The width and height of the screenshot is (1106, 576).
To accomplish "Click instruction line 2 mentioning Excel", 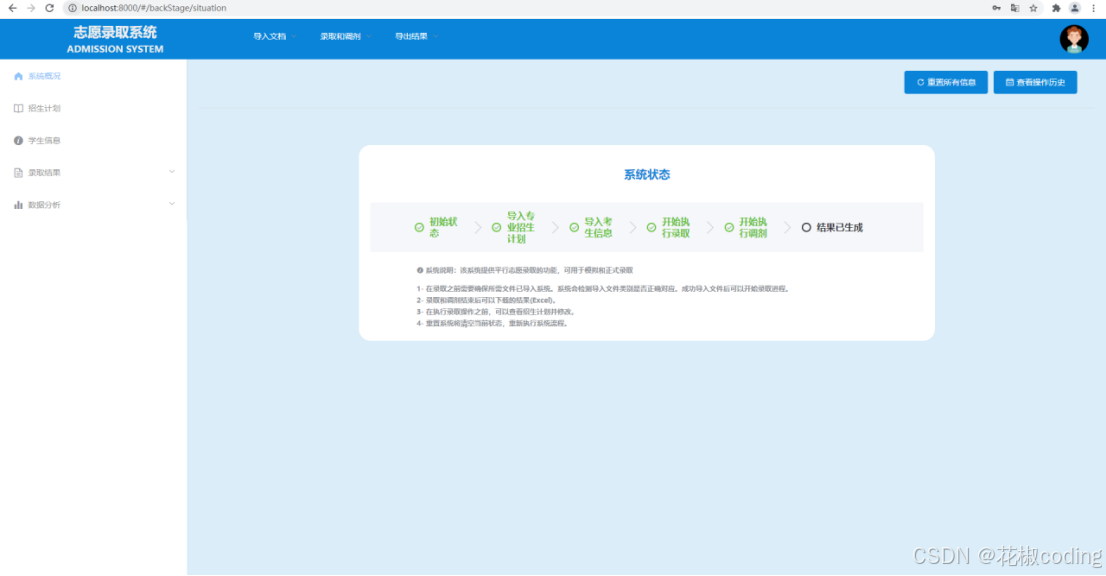I will (487, 300).
